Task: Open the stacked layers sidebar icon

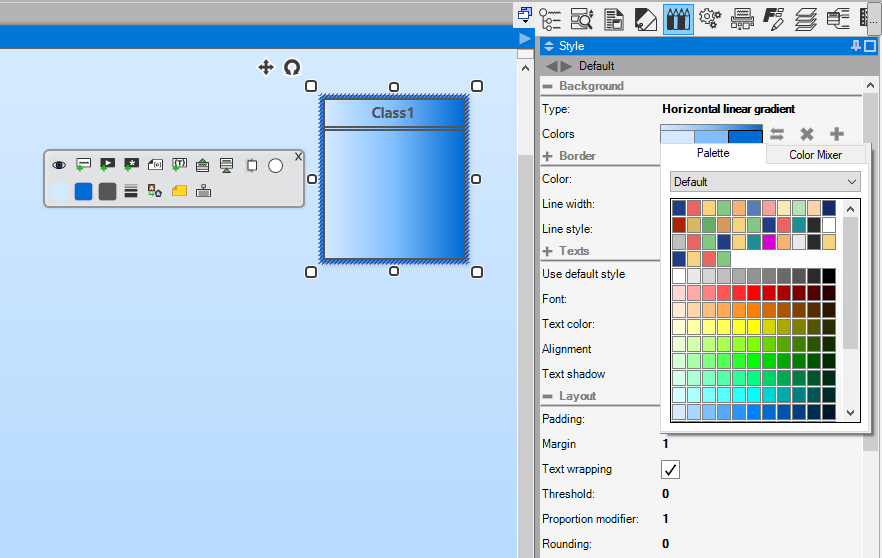Action: pos(806,19)
